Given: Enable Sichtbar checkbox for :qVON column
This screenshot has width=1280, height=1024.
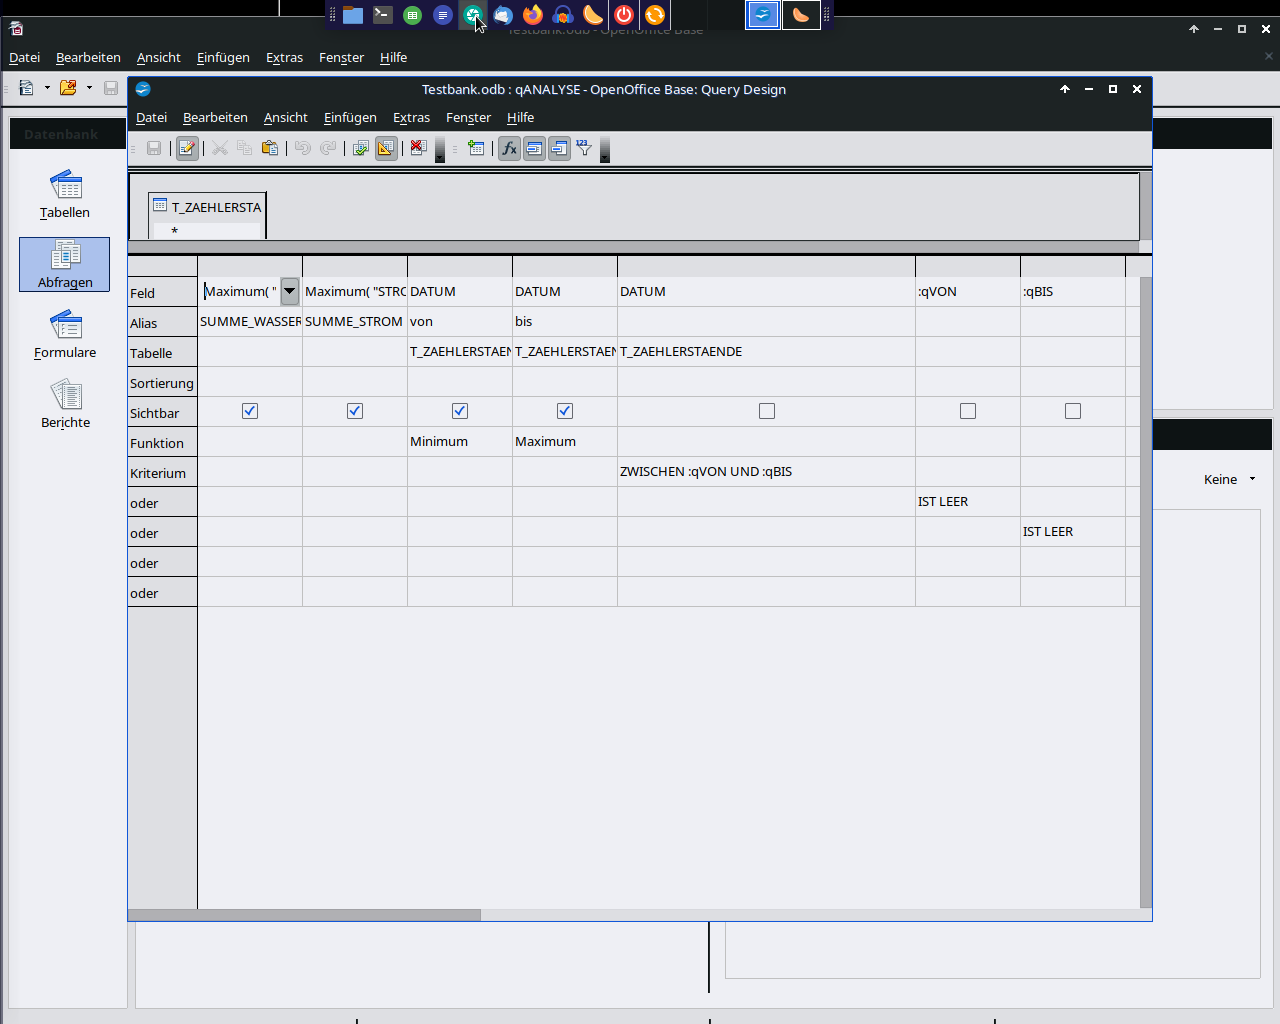Looking at the screenshot, I should [x=968, y=411].
